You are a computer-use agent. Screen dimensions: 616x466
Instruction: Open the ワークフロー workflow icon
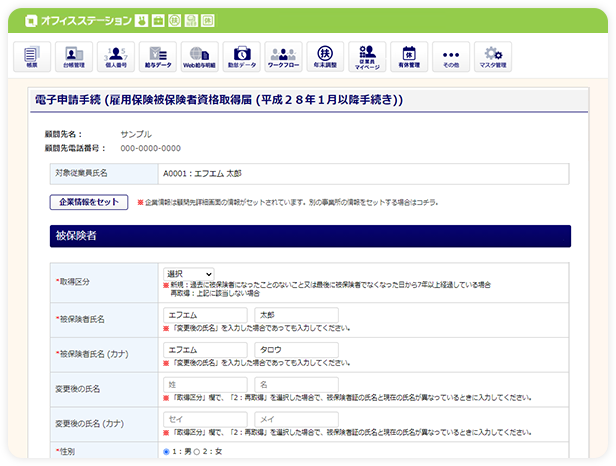pyautogui.click(x=283, y=57)
